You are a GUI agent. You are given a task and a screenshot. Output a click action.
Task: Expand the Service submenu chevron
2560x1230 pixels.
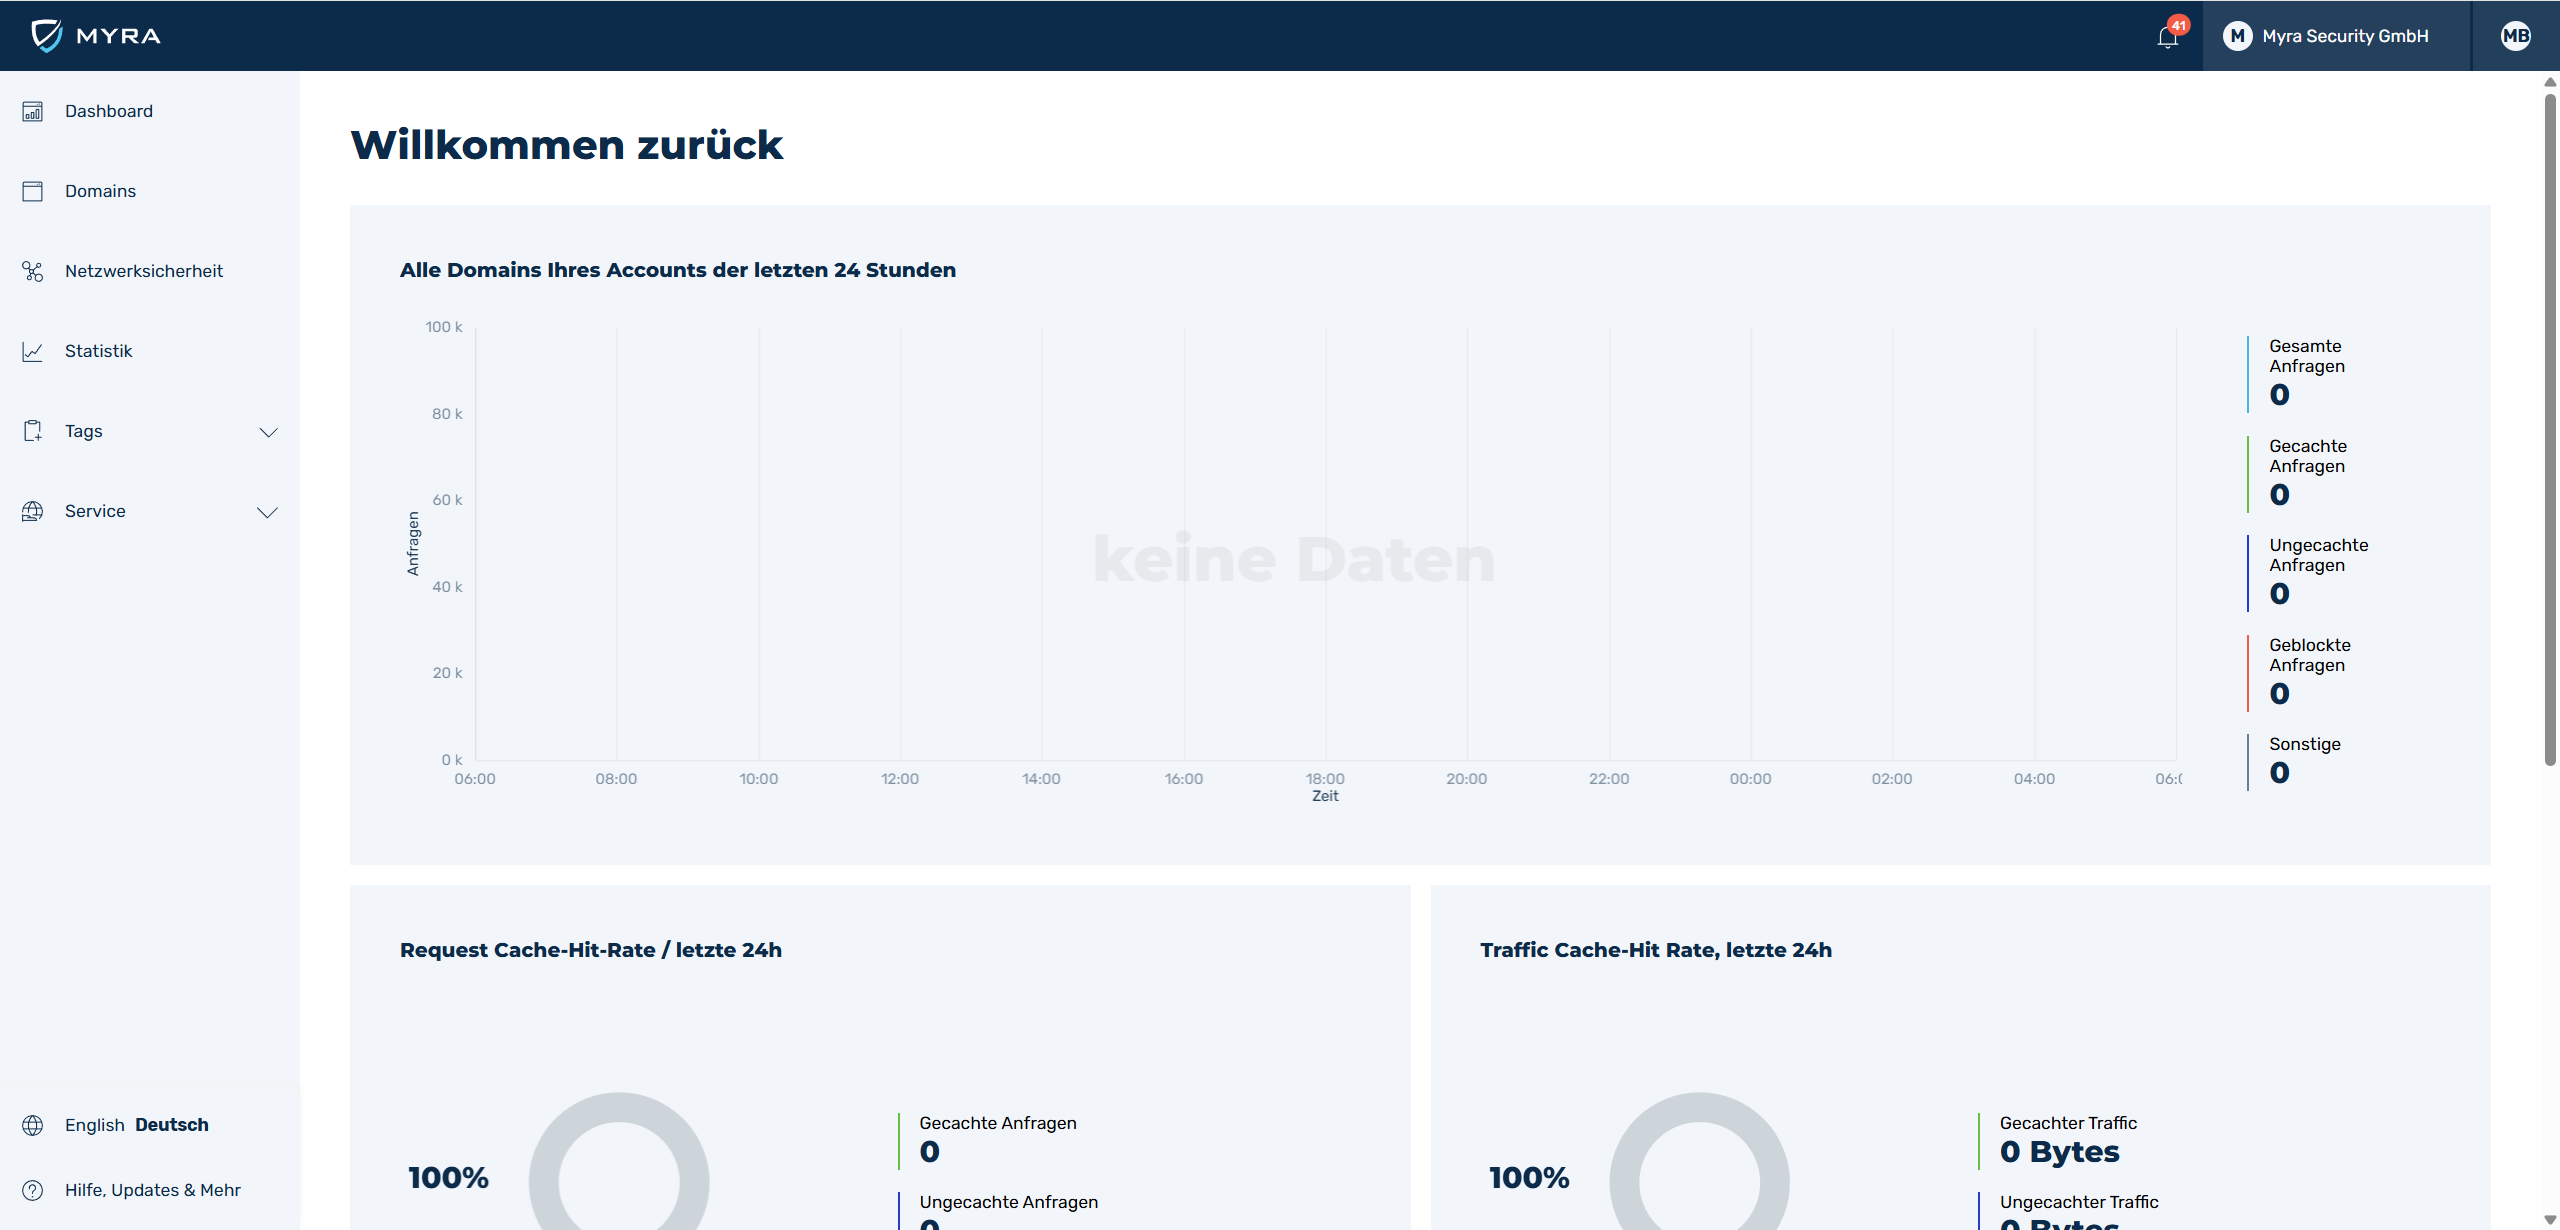(x=268, y=512)
